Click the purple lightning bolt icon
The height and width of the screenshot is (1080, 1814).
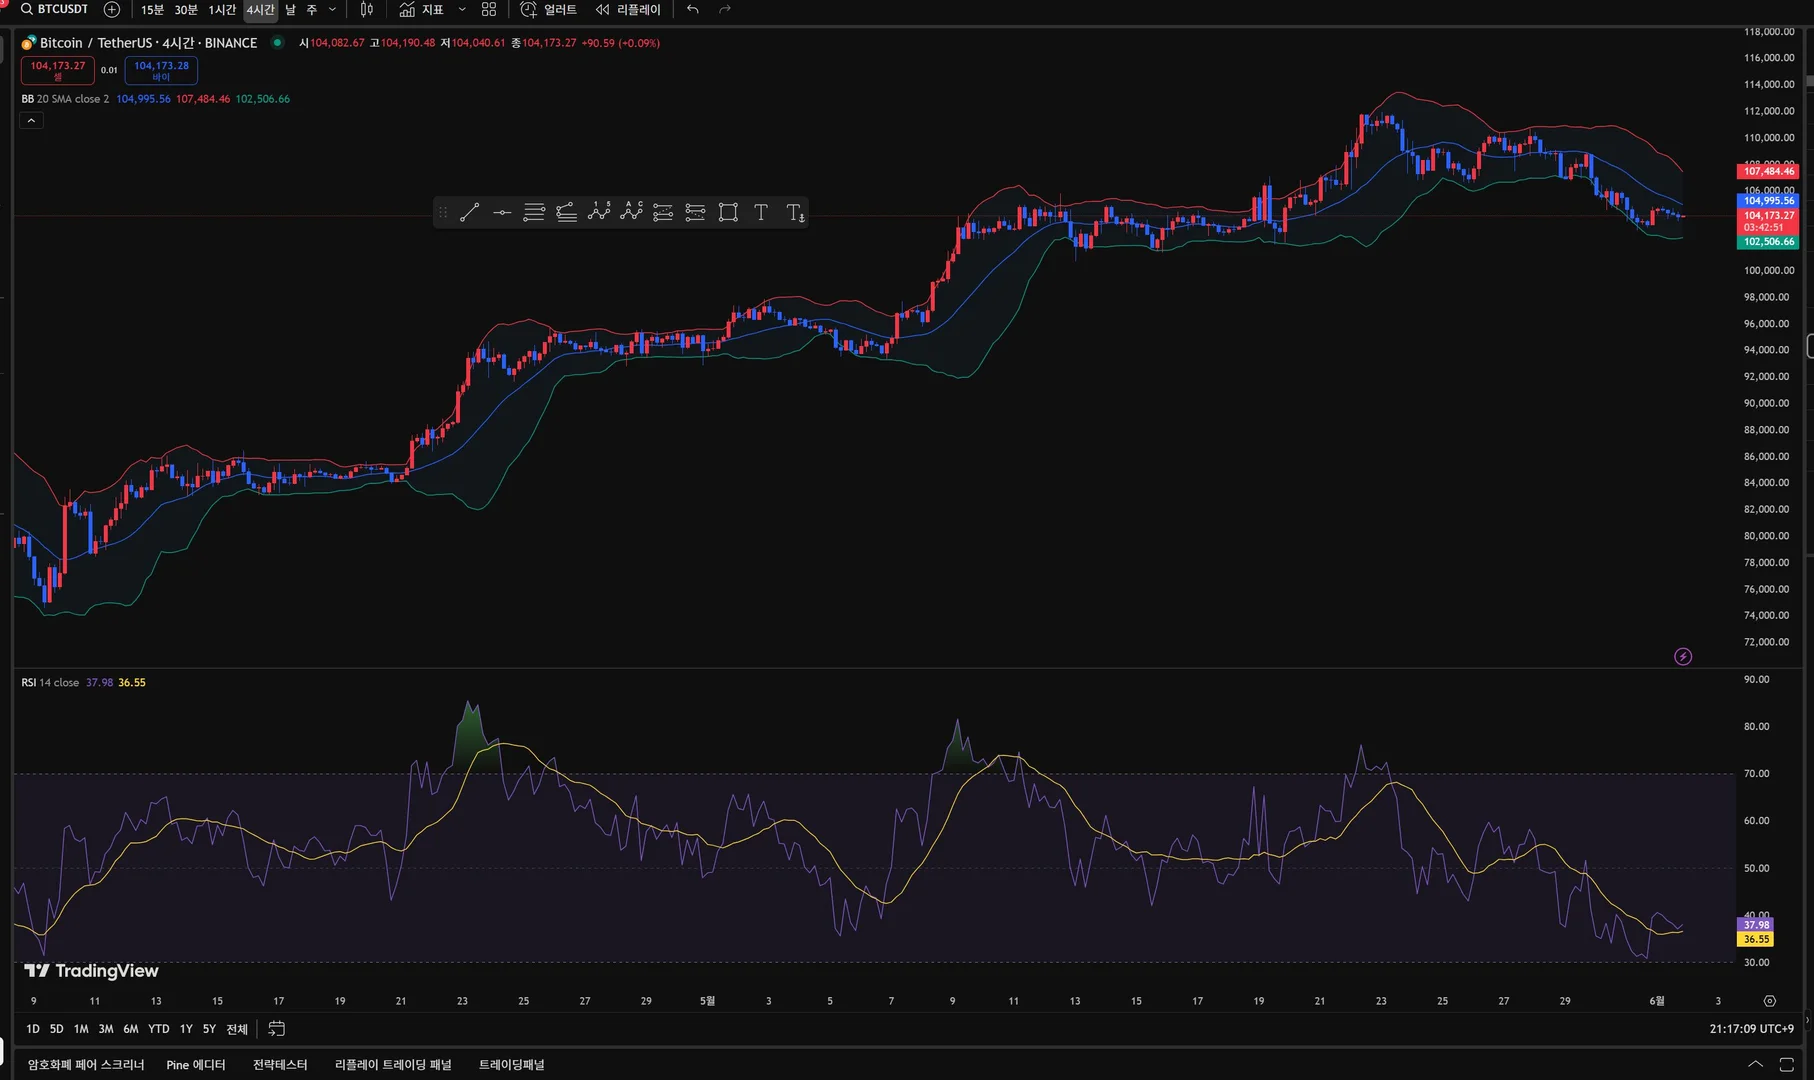(x=1683, y=657)
